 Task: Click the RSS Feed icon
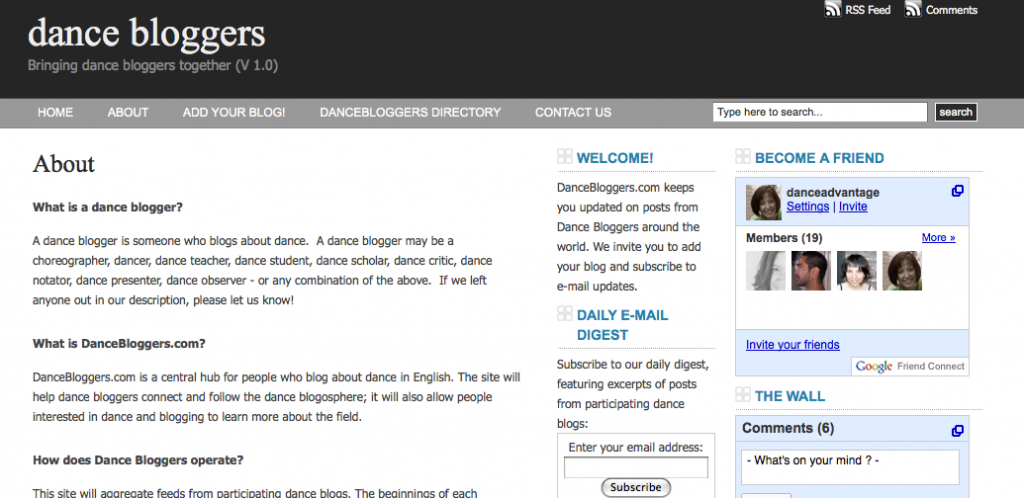pyautogui.click(x=832, y=9)
